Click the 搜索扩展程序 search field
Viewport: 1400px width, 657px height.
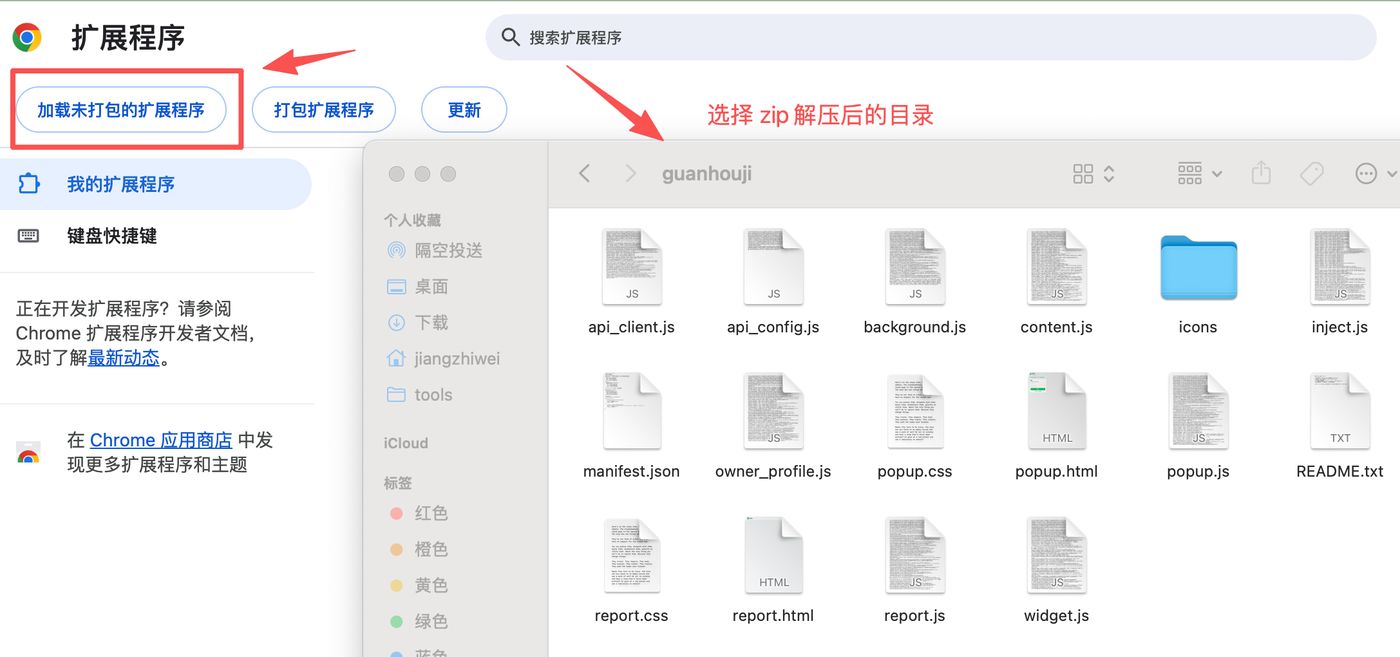coord(930,37)
